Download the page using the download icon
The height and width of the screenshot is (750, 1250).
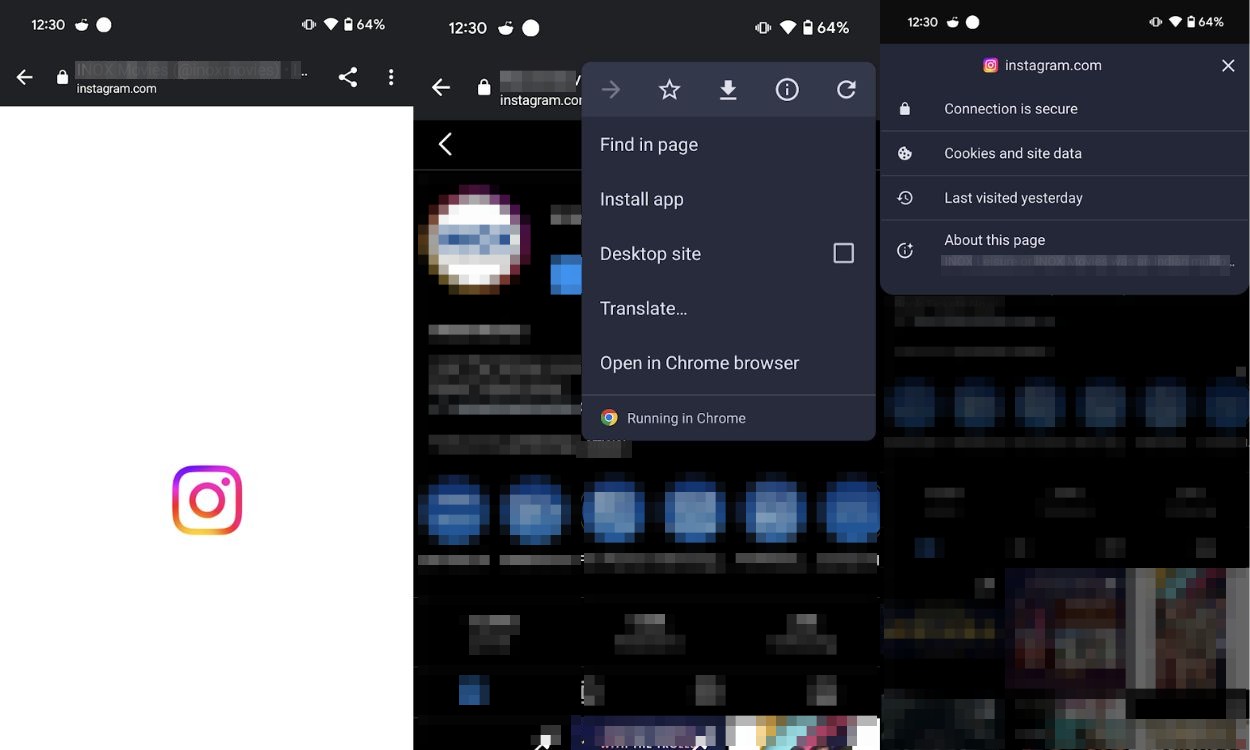(728, 90)
